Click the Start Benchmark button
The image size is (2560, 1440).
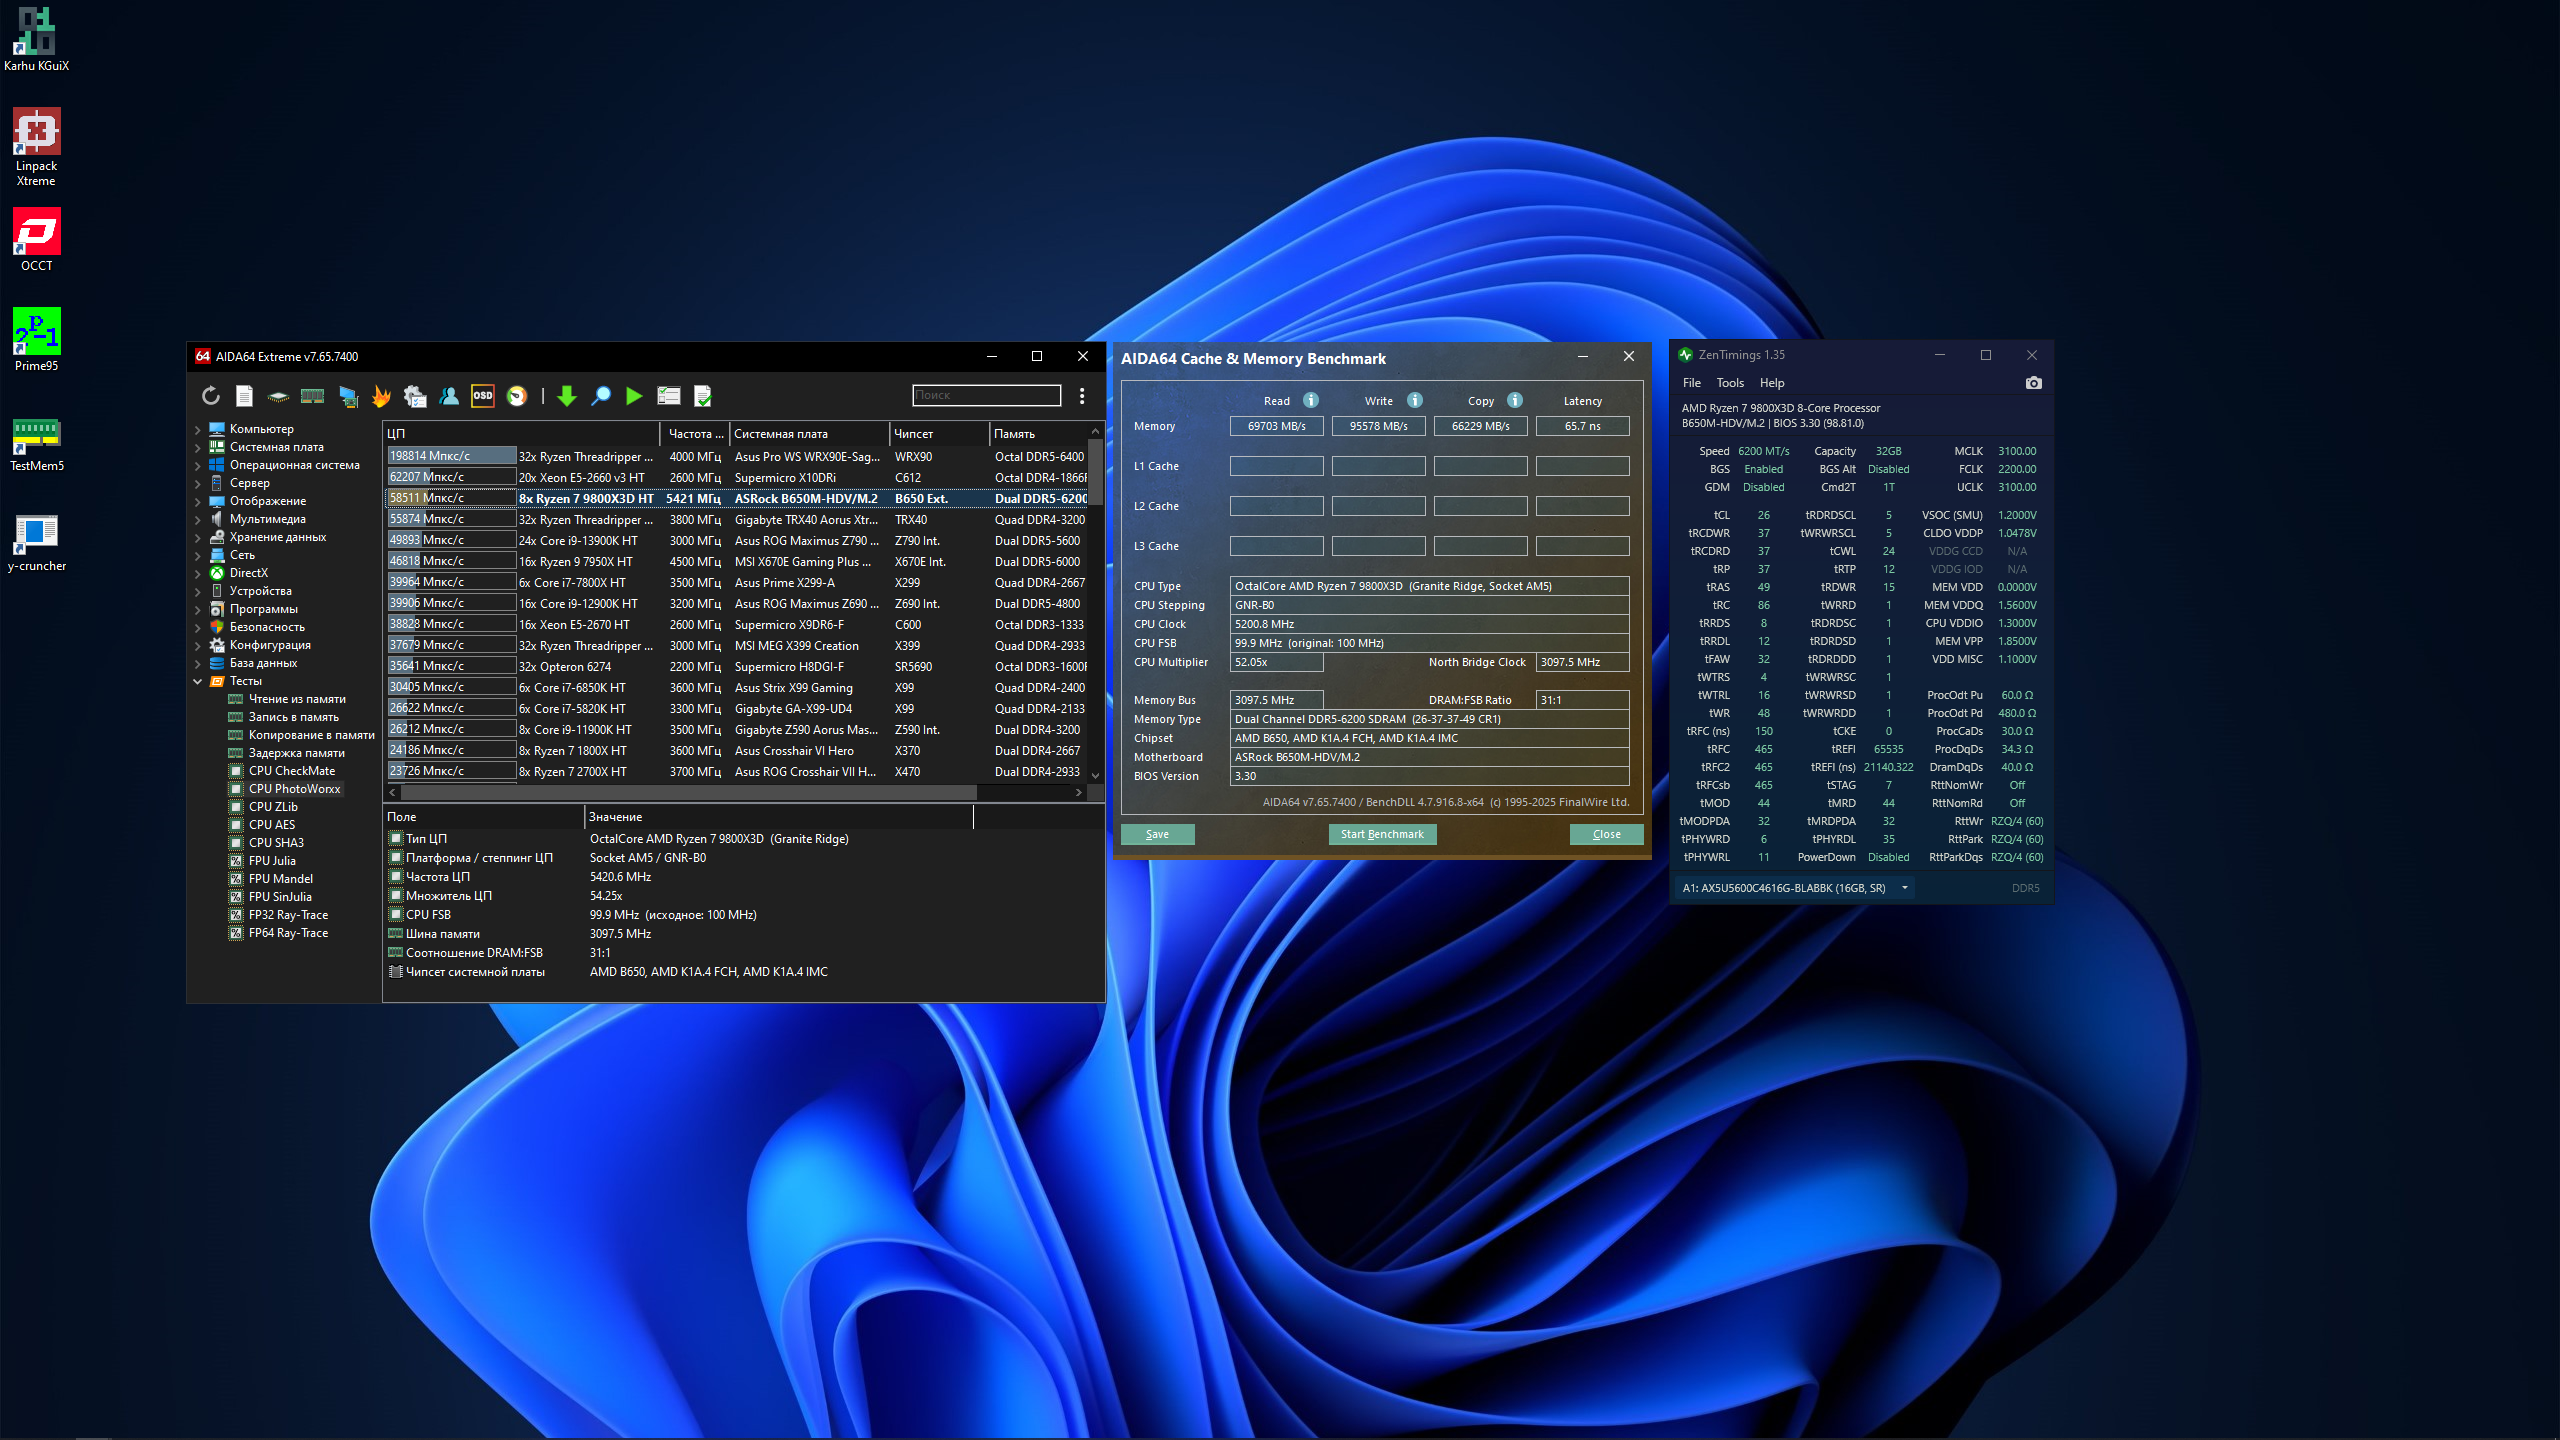[1381, 834]
